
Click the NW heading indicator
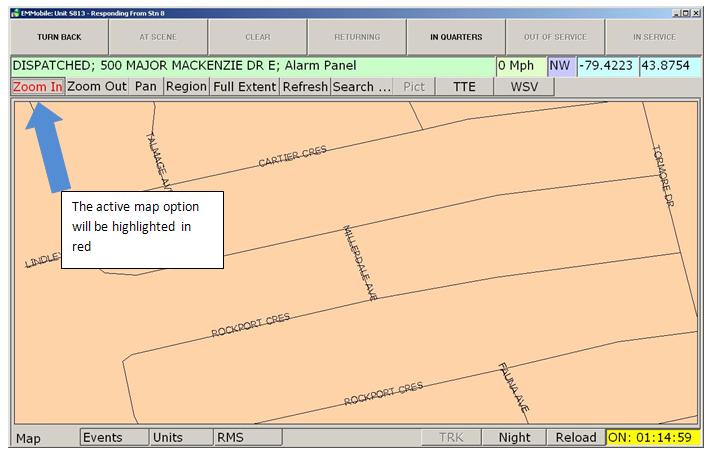pyautogui.click(x=560, y=66)
